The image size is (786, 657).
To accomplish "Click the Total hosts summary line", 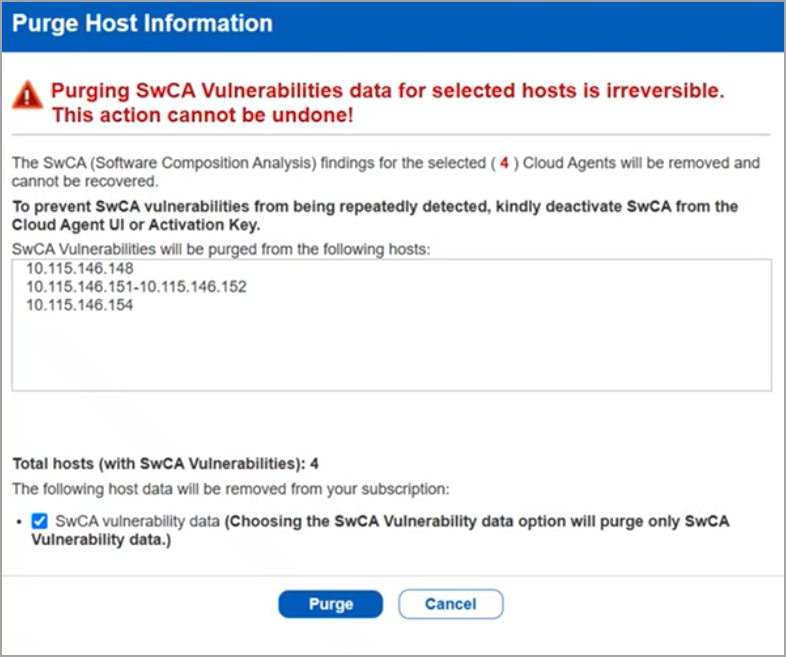I will (165, 464).
